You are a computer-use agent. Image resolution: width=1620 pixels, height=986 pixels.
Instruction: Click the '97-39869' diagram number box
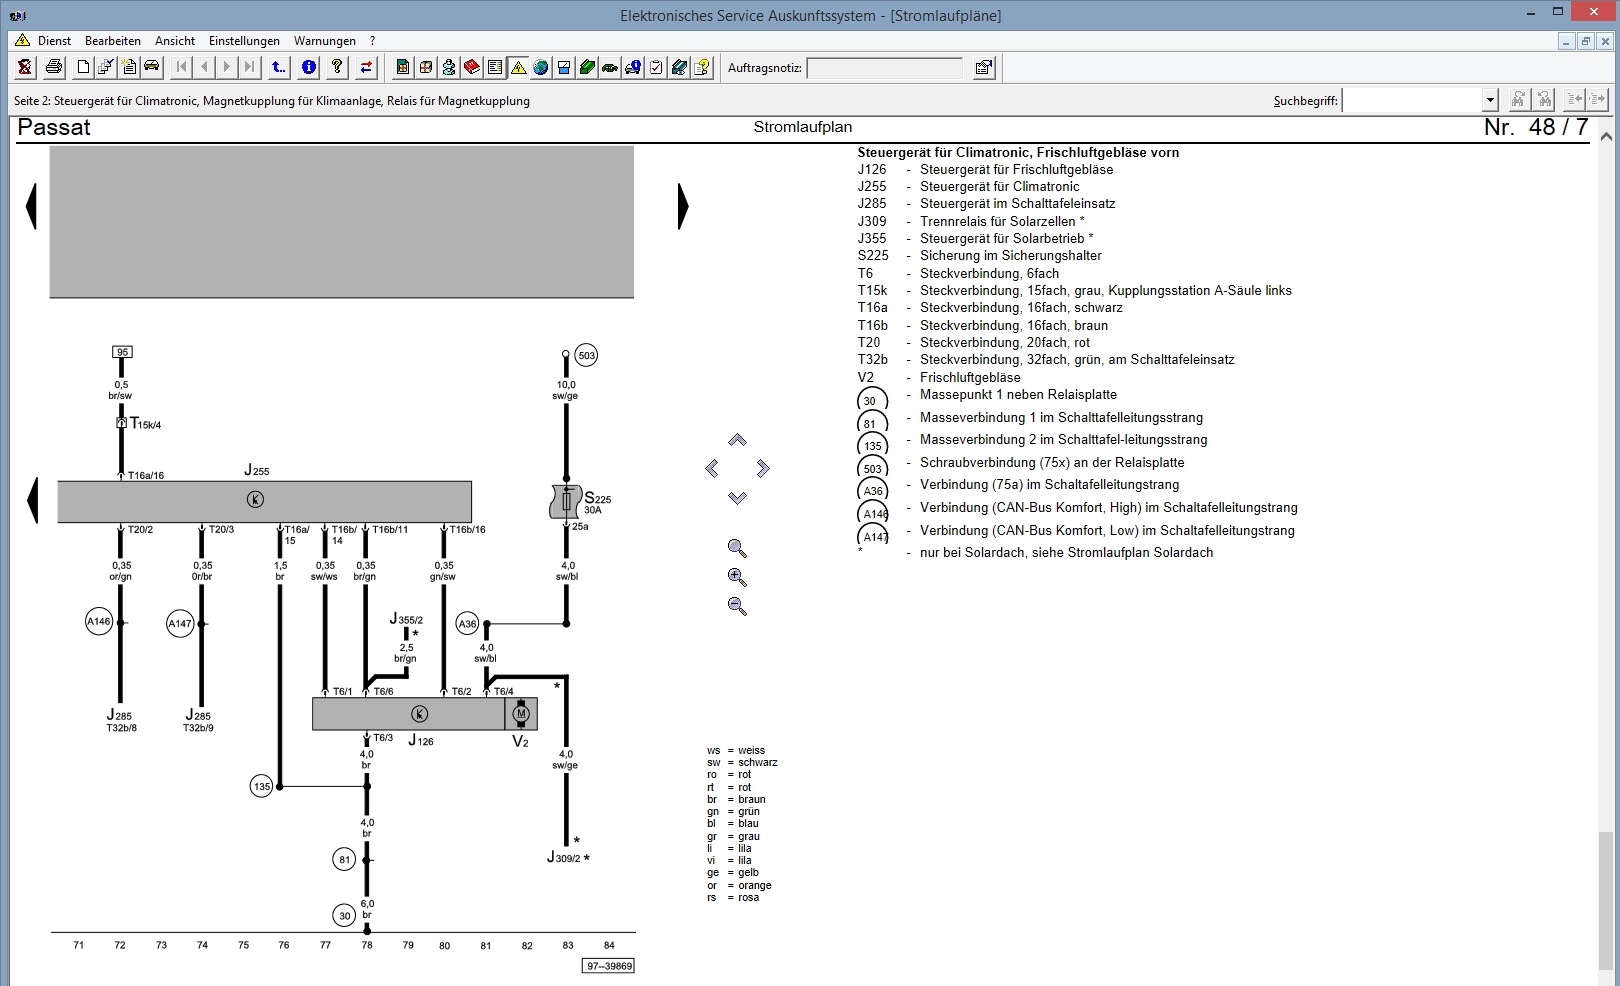(x=609, y=966)
